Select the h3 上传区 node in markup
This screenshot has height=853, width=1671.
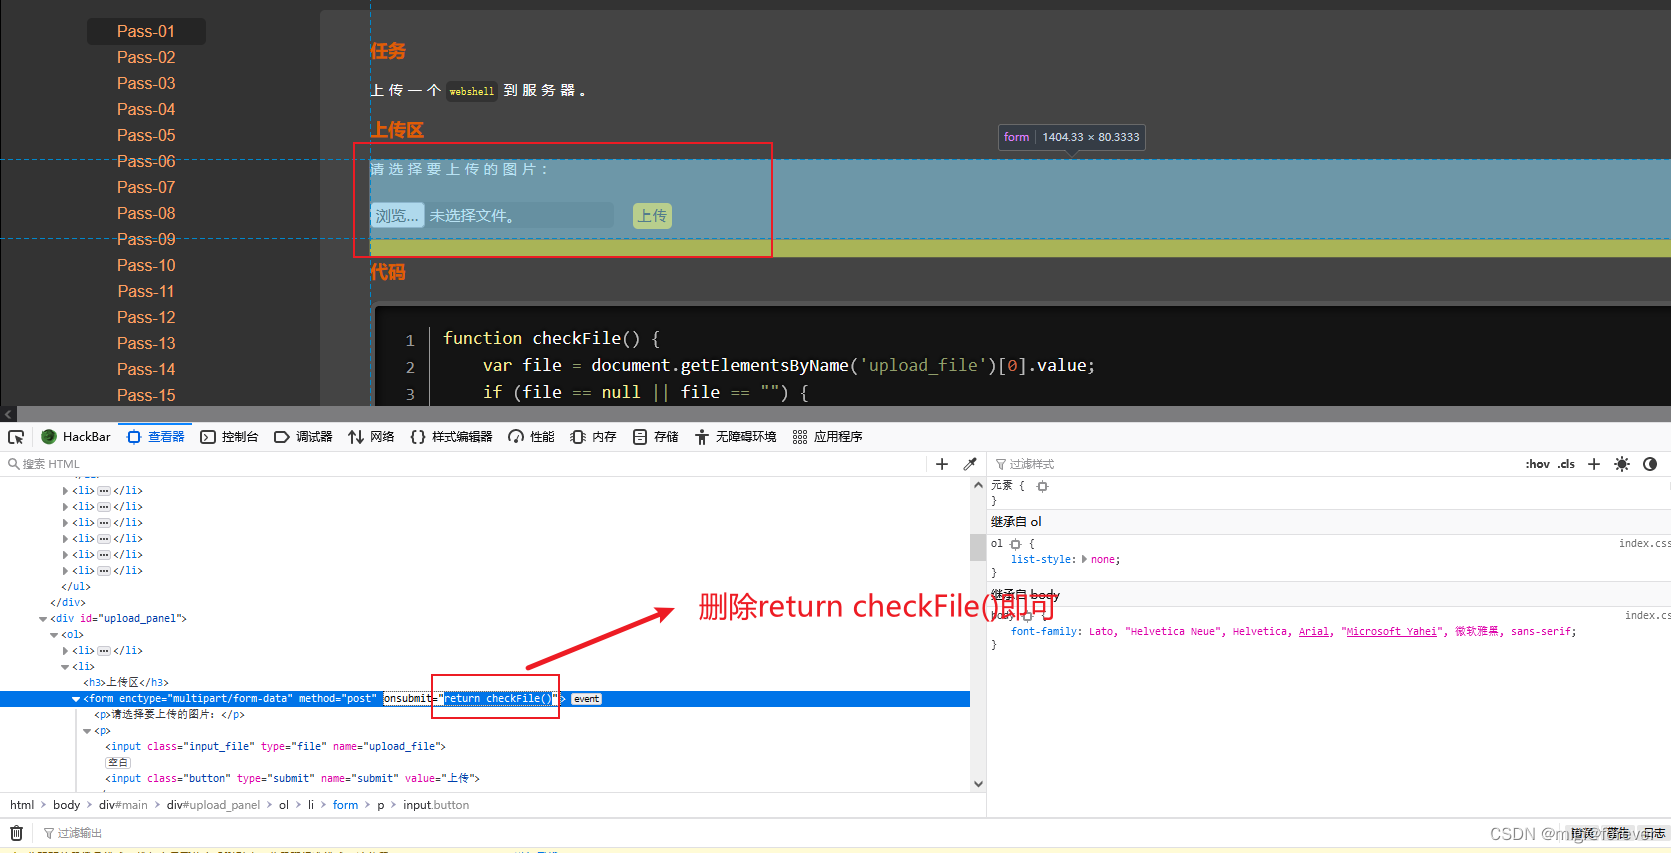[x=126, y=683]
